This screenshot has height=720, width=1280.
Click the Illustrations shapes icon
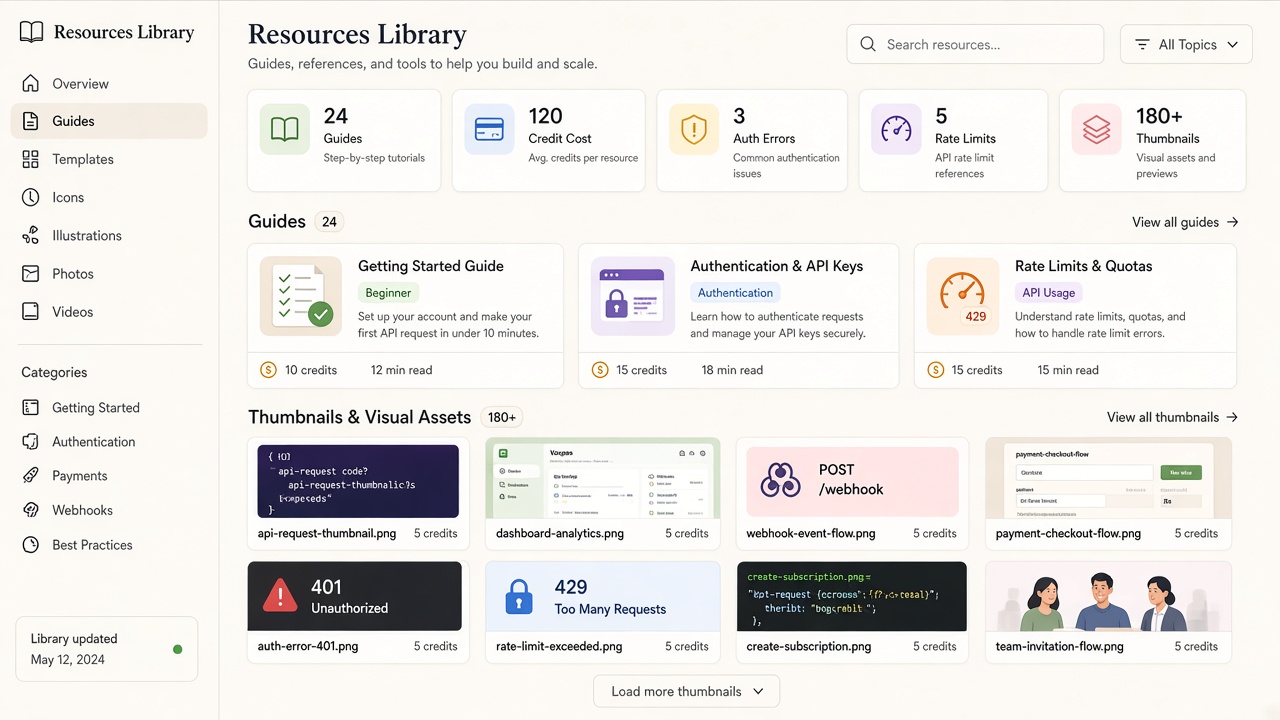point(31,236)
